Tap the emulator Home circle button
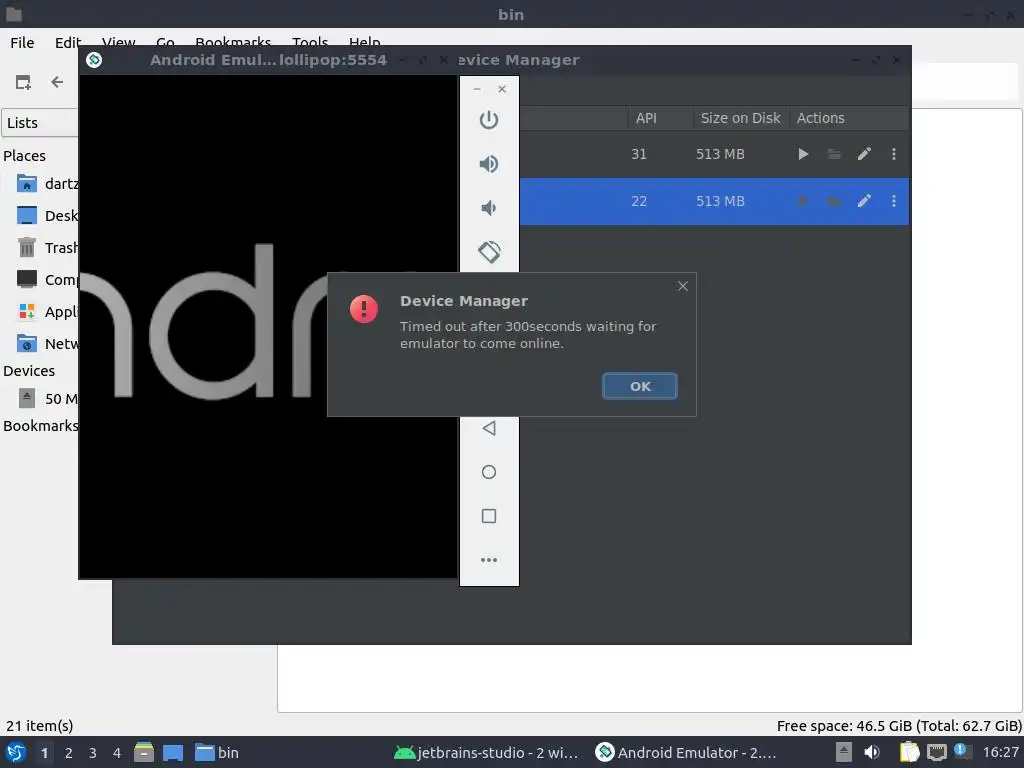The width and height of the screenshot is (1024, 768). pyautogui.click(x=488, y=472)
